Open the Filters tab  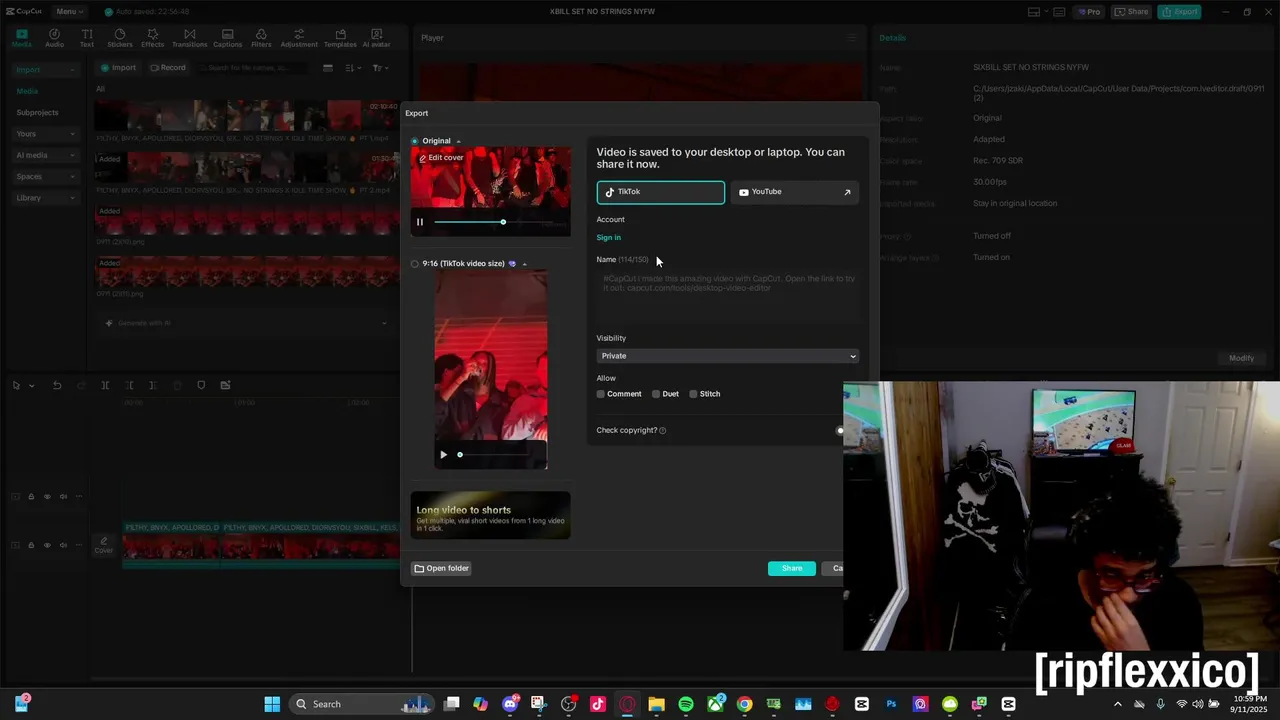[261, 38]
